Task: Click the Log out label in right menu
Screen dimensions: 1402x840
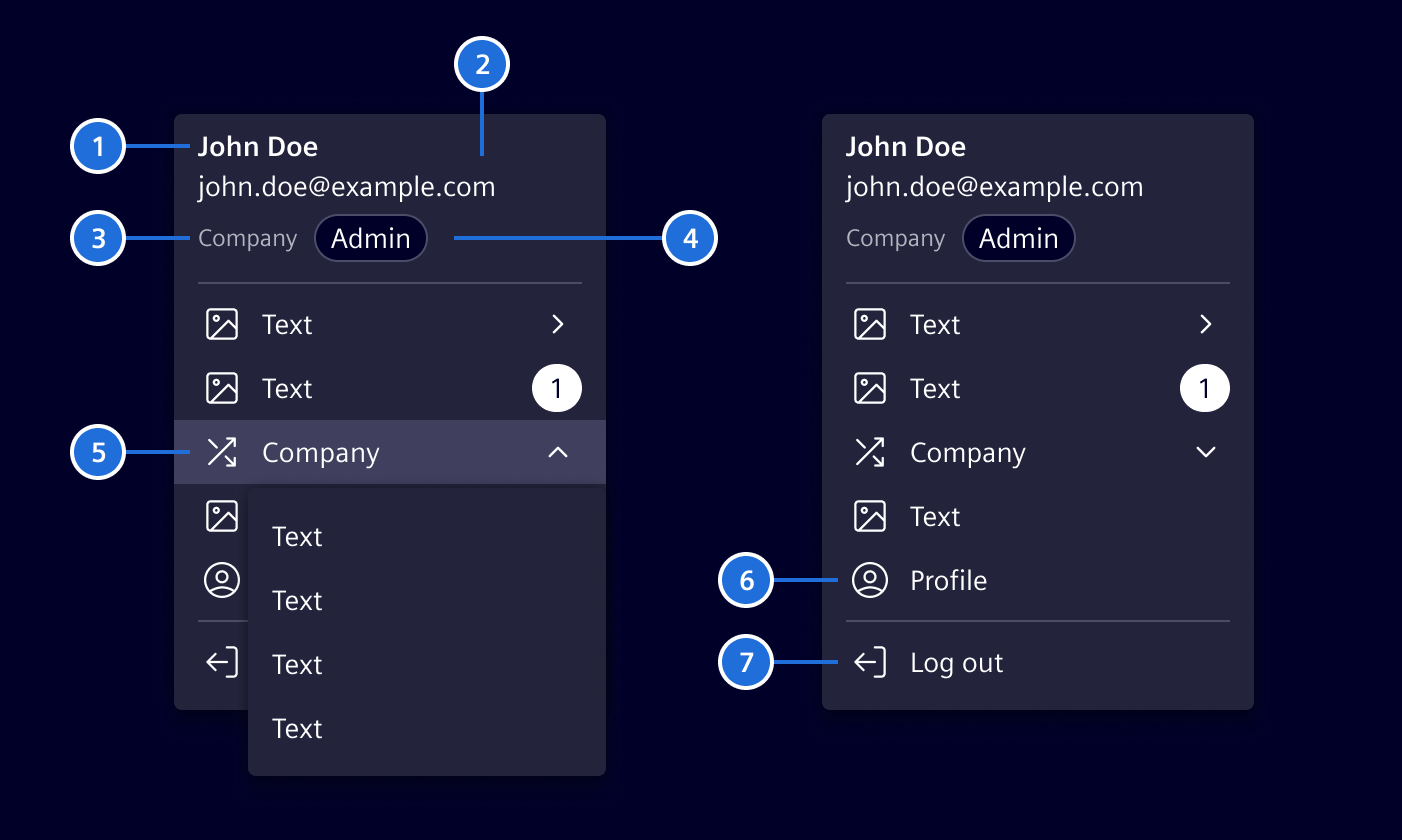Action: (956, 663)
